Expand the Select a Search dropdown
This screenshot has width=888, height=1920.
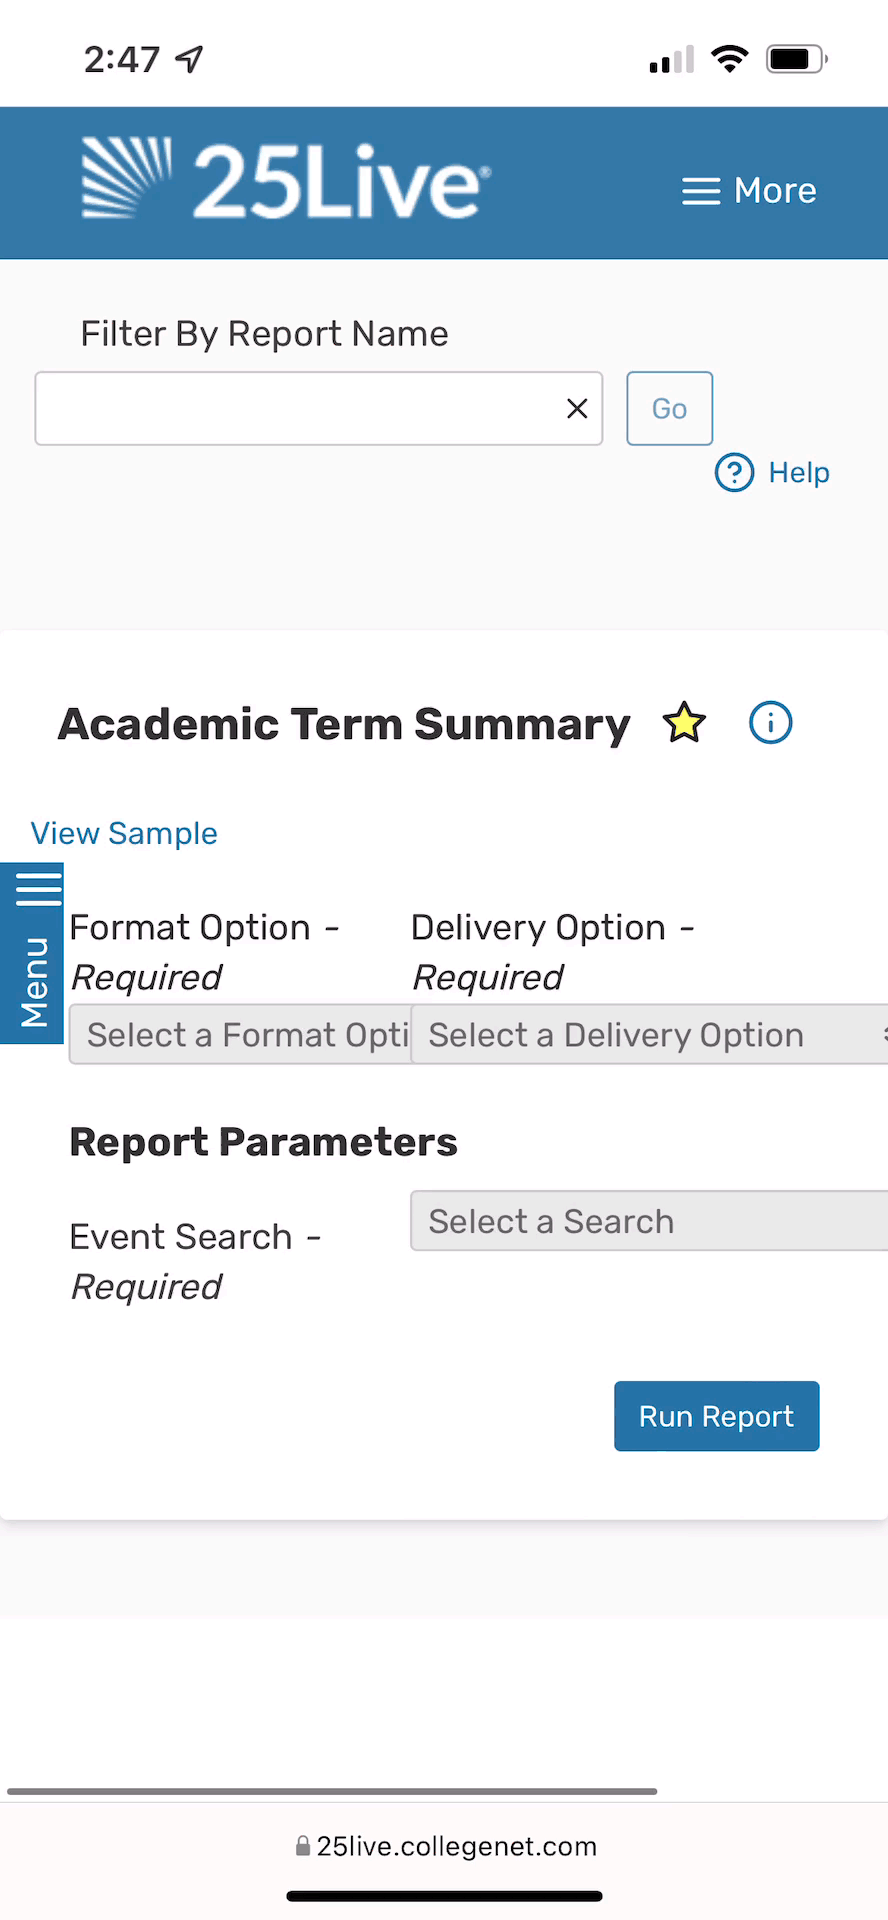tap(650, 1221)
